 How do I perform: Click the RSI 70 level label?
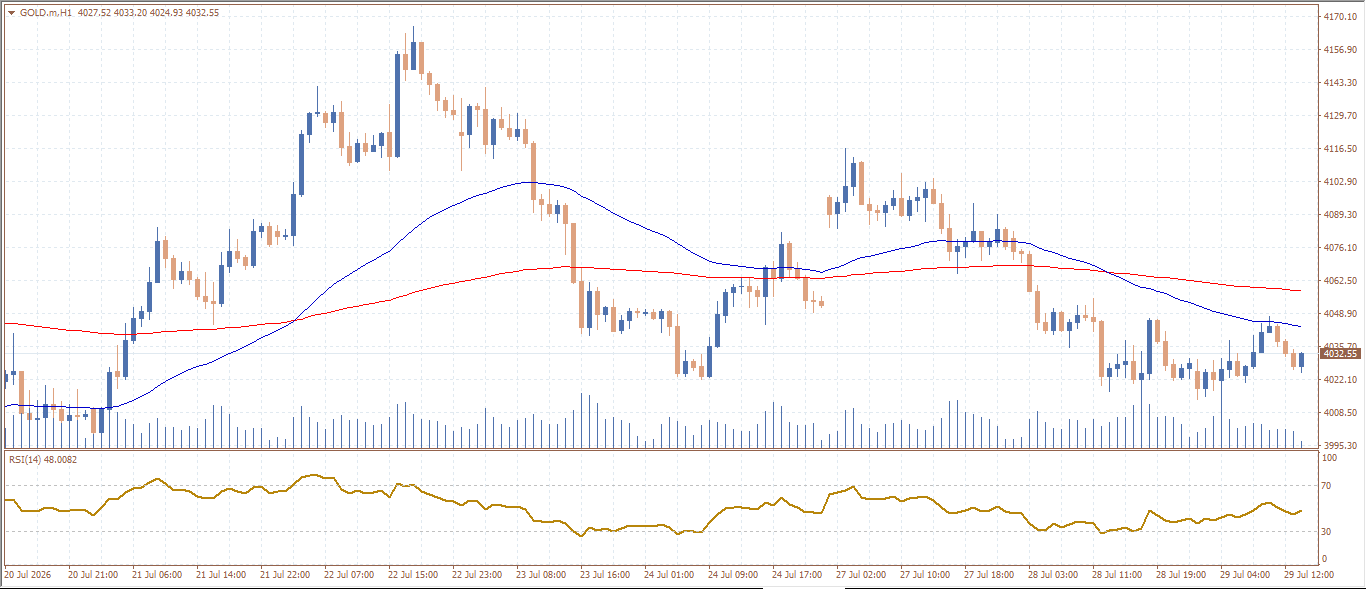click(x=1328, y=486)
